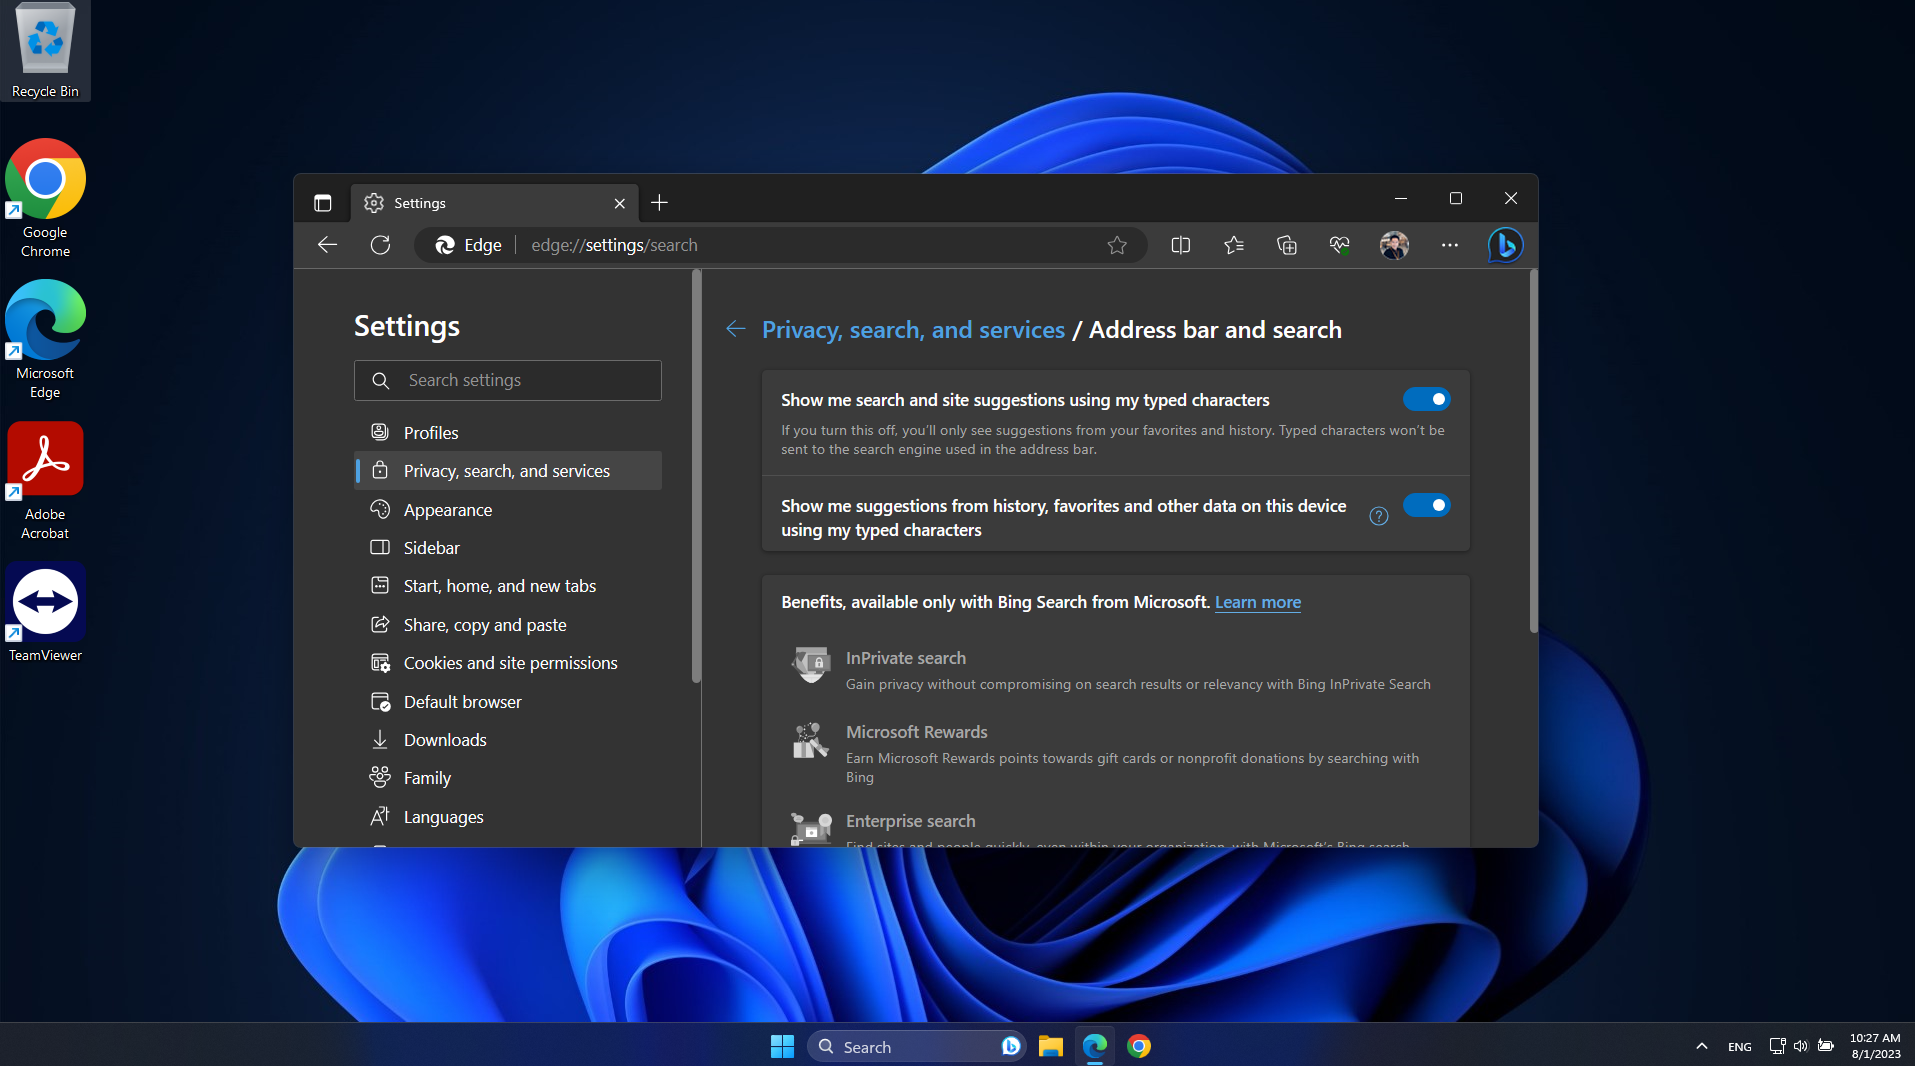Click the InPrivate search benefit icon
This screenshot has width=1915, height=1066.
pos(811,665)
